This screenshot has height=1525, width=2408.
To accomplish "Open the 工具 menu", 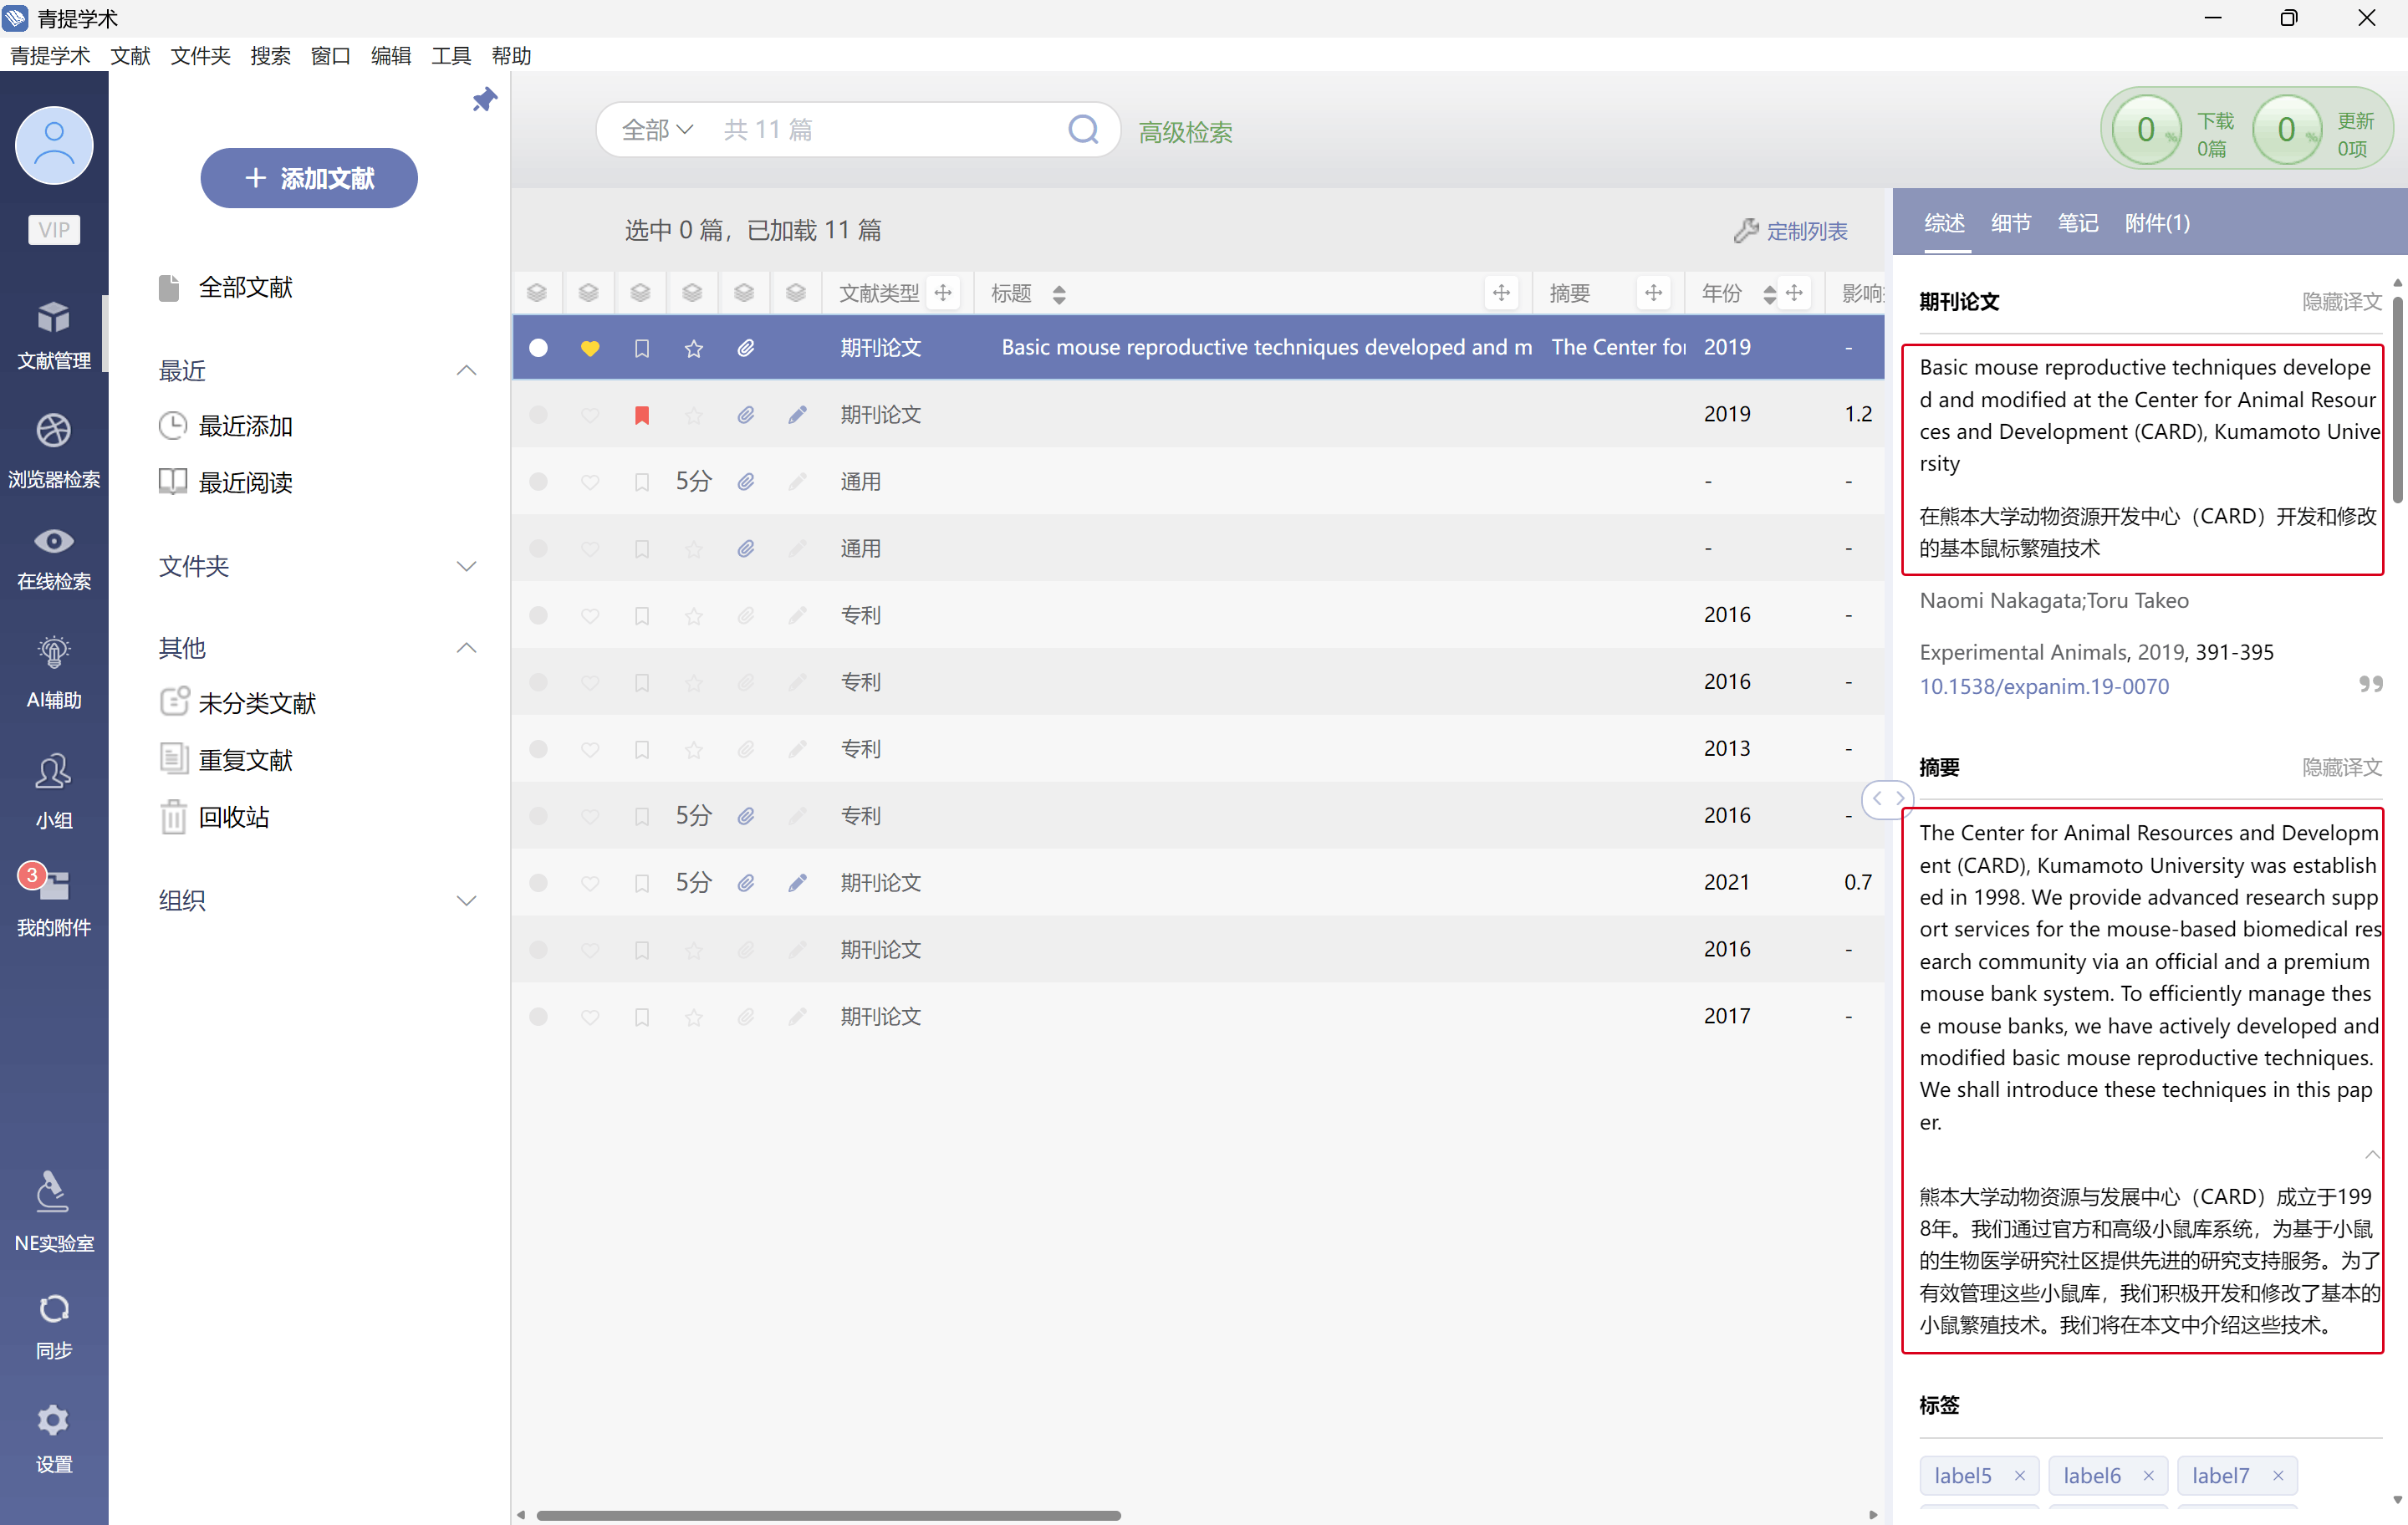I will (x=450, y=56).
